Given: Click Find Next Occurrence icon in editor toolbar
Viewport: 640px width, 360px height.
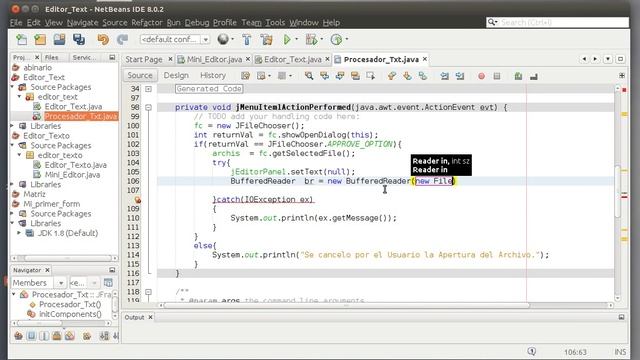Looking at the screenshot, I should tap(340, 76).
